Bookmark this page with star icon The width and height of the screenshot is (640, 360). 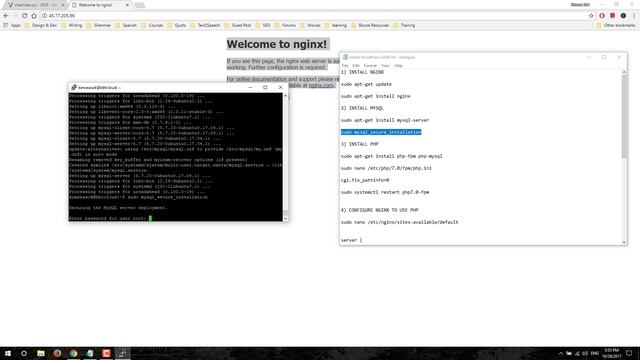click(x=591, y=16)
